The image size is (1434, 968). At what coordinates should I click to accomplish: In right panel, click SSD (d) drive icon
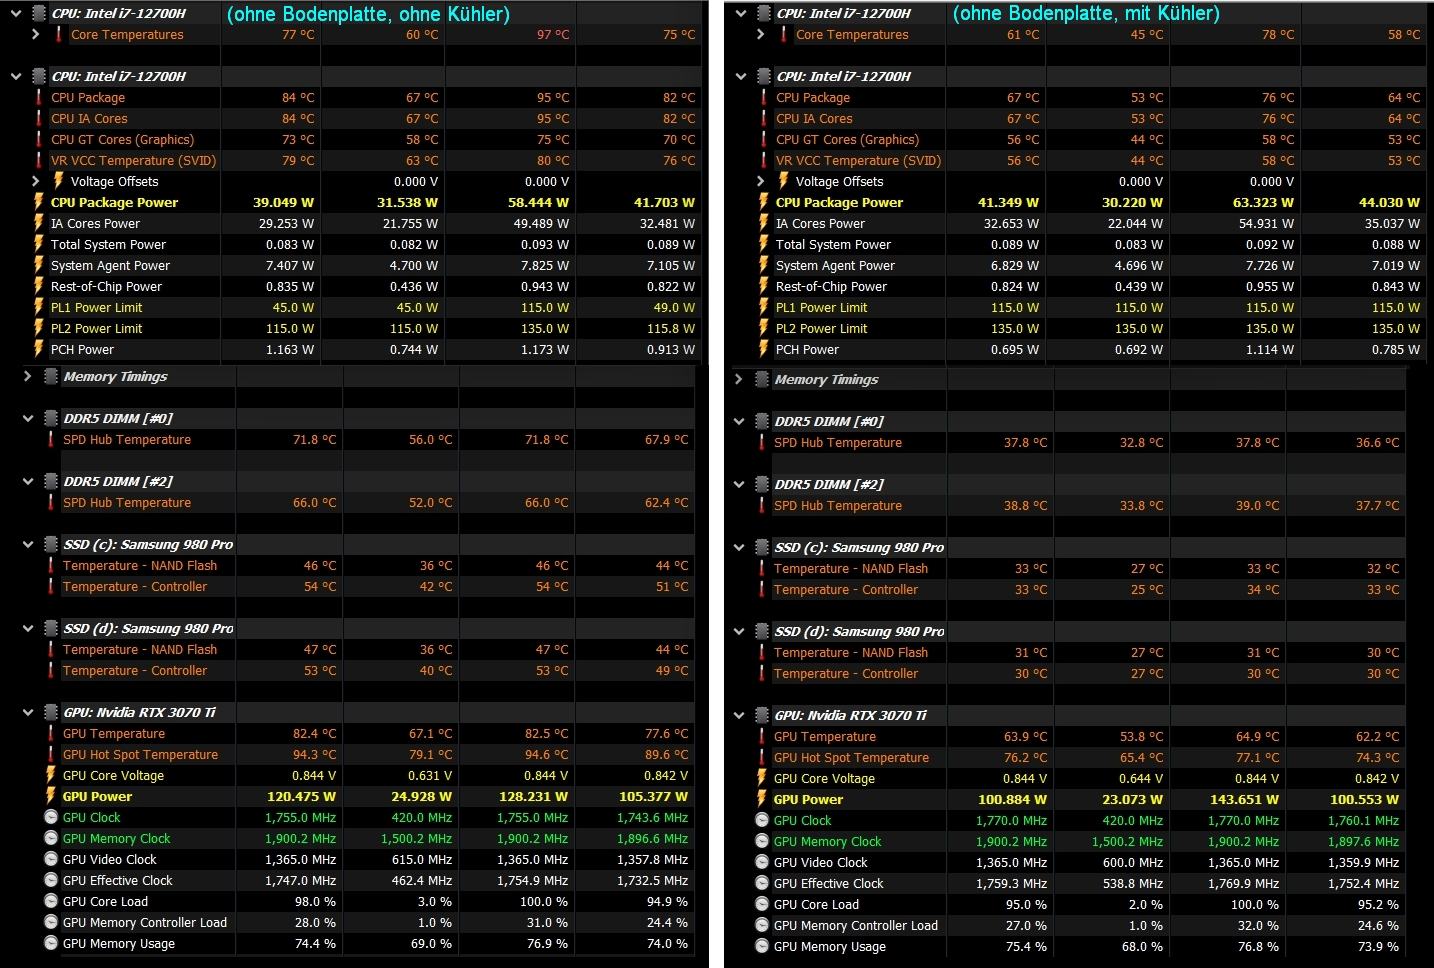763,632
